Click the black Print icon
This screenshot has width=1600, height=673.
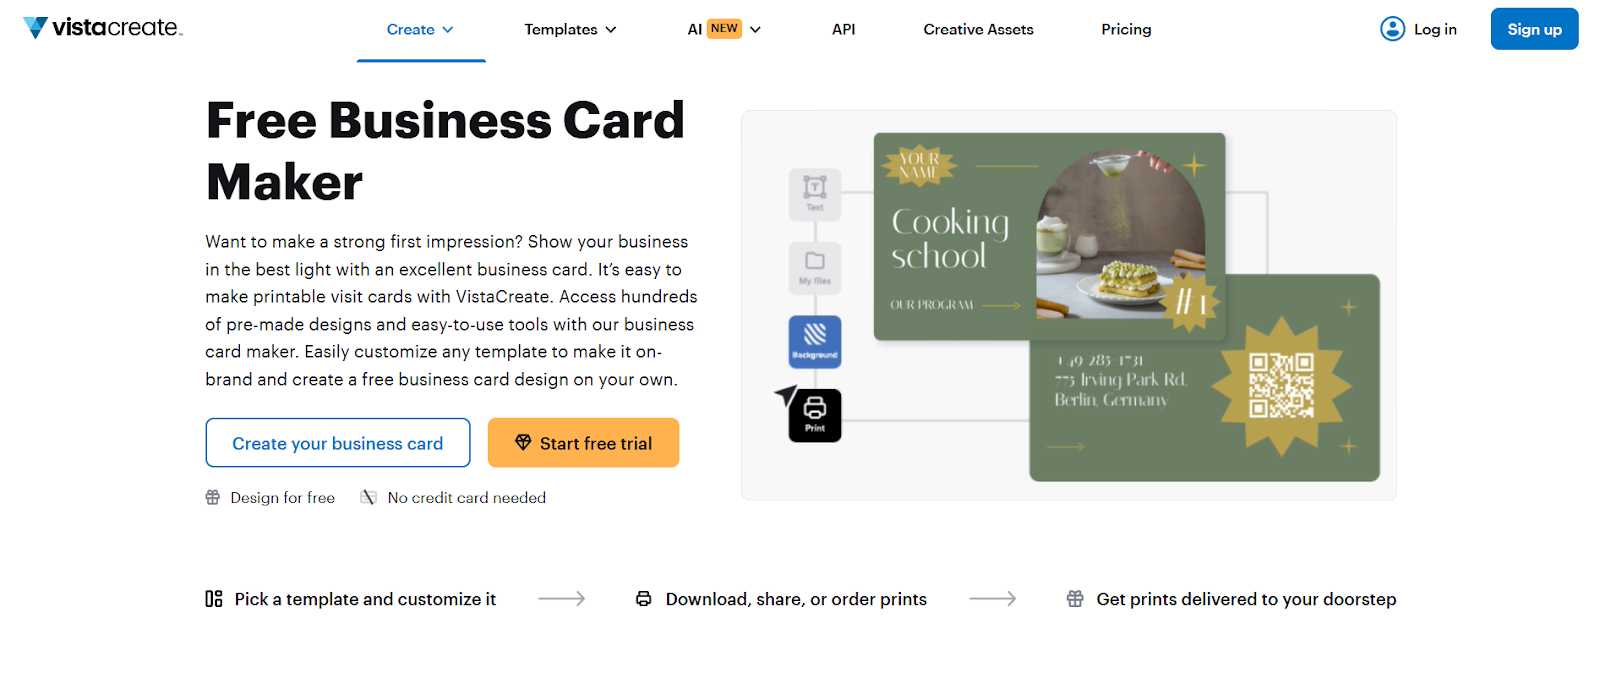(815, 415)
